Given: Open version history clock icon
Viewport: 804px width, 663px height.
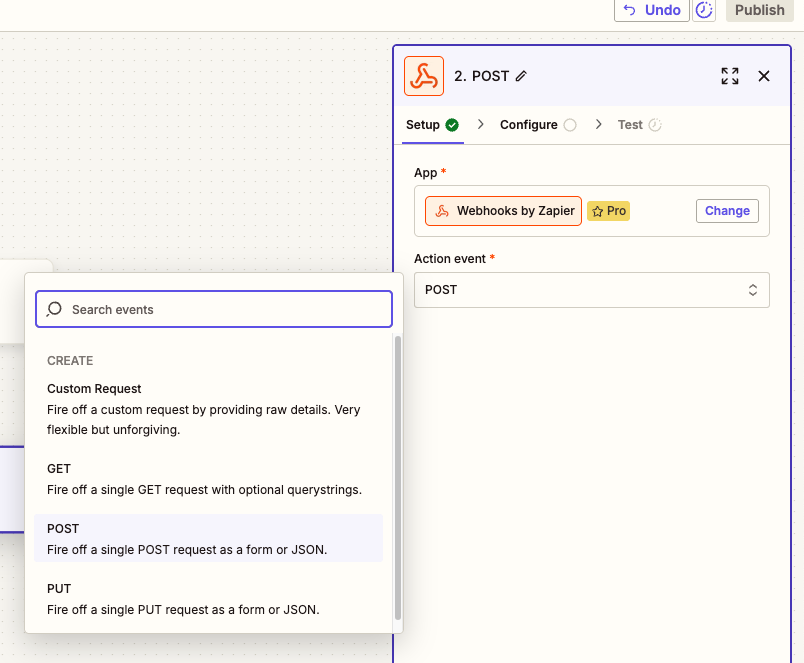Looking at the screenshot, I should pyautogui.click(x=704, y=10).
